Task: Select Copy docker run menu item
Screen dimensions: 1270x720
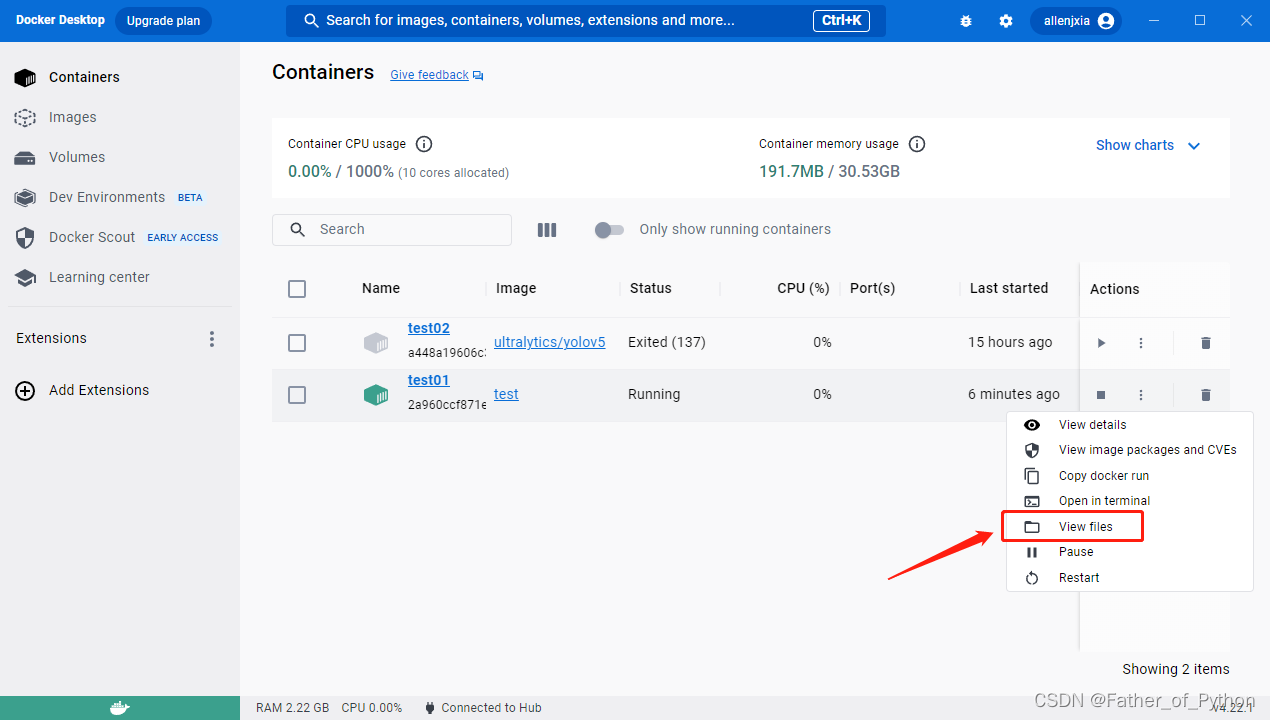Action: coord(1129,476)
